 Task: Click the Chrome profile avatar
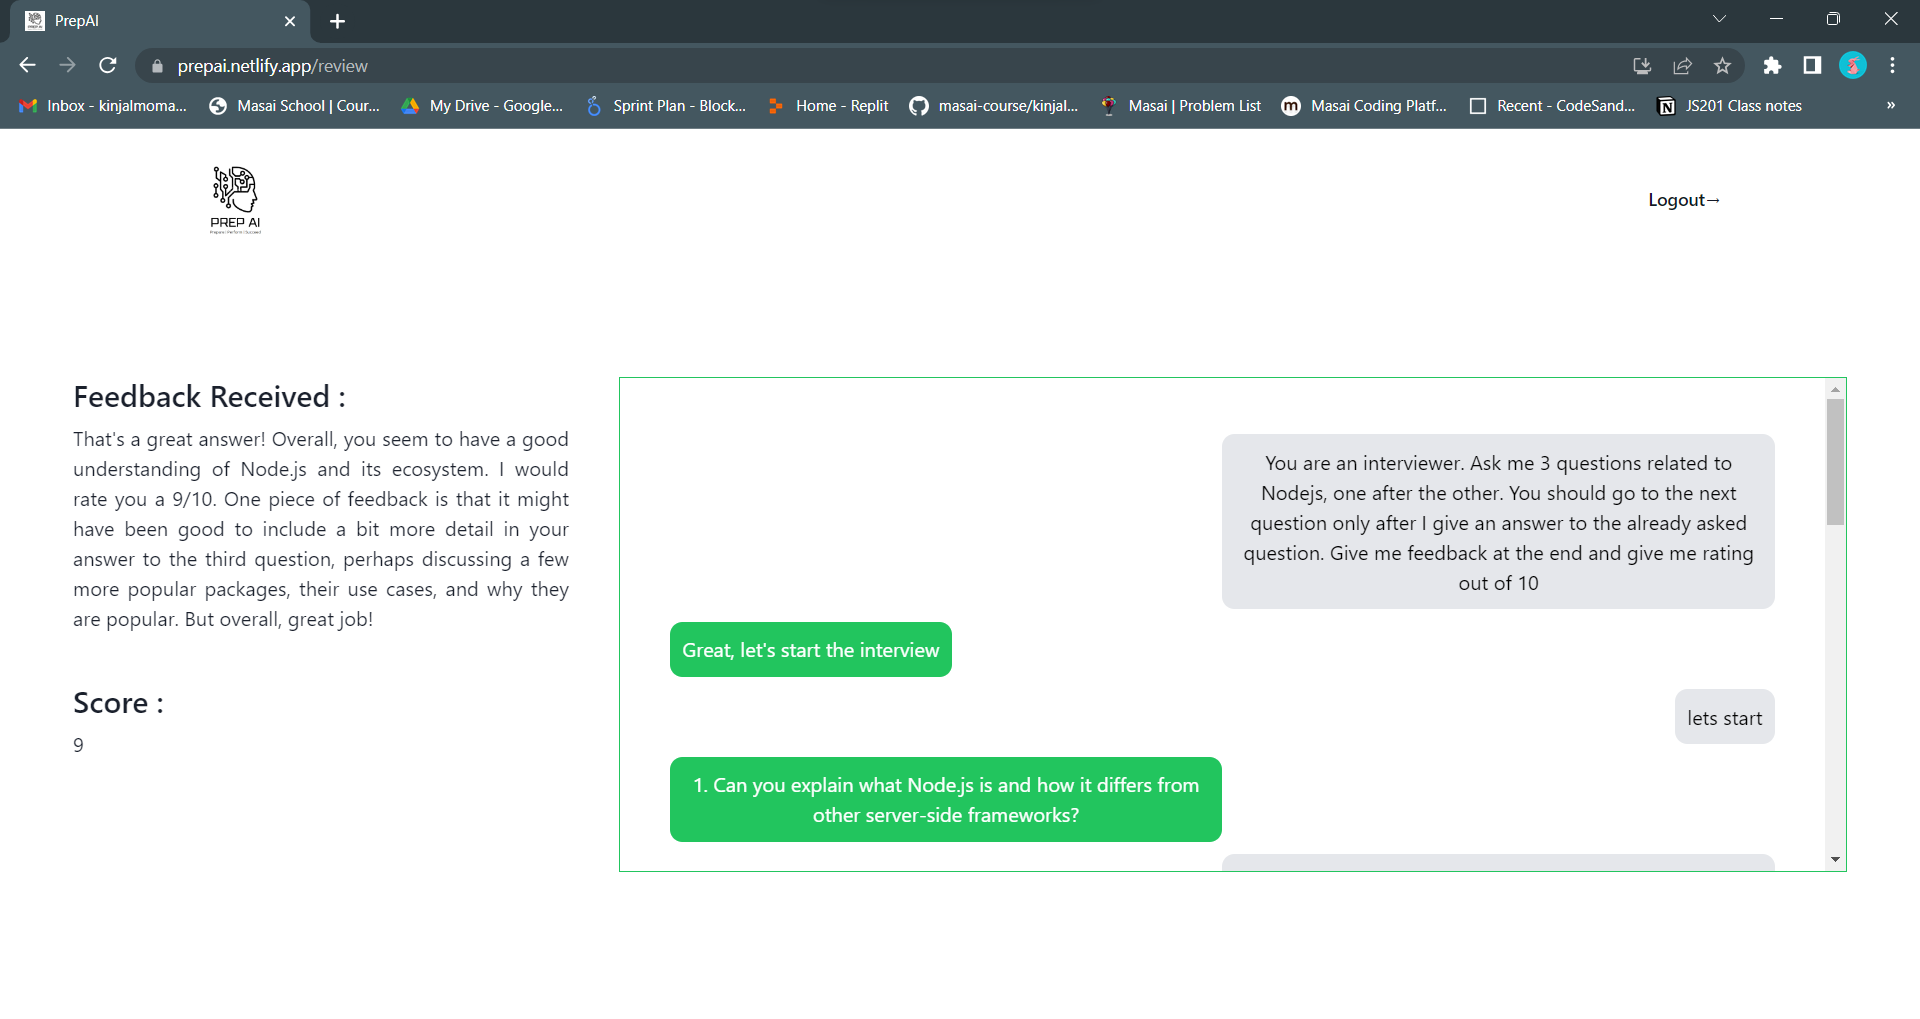click(x=1853, y=65)
